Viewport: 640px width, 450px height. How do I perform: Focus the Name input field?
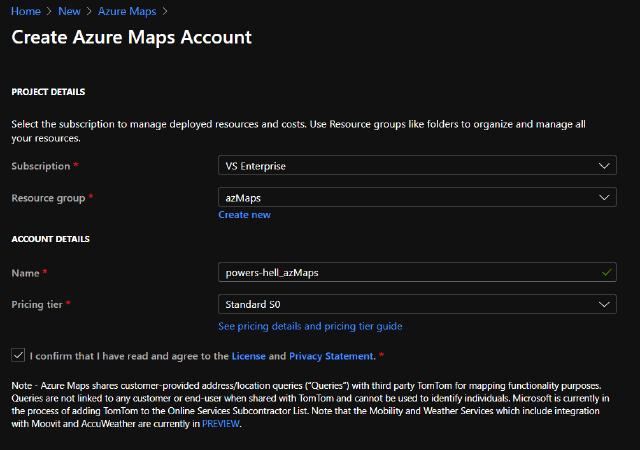click(417, 272)
